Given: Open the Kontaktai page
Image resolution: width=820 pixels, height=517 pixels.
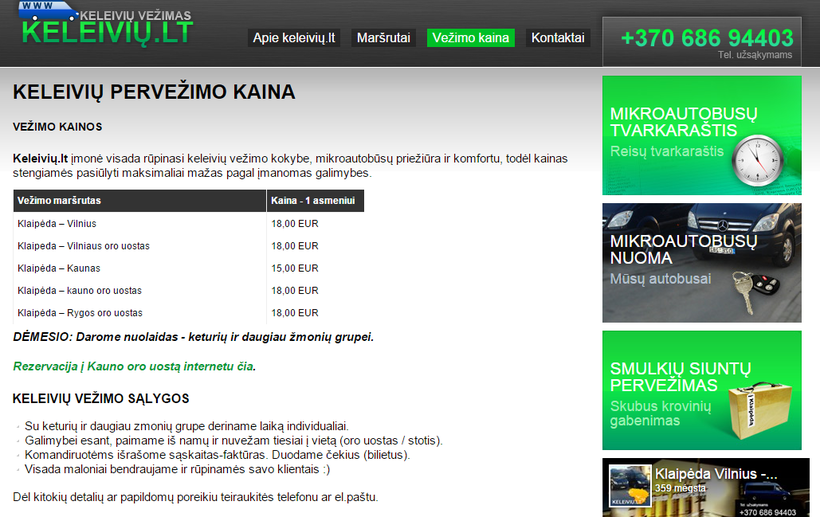Looking at the screenshot, I should pyautogui.click(x=557, y=38).
